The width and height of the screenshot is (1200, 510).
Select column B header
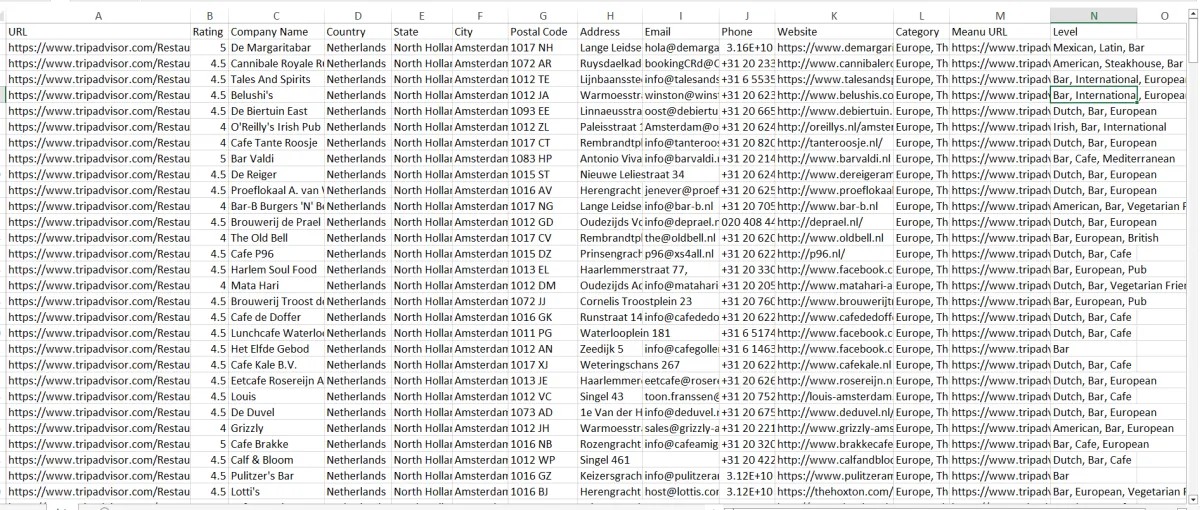tap(209, 15)
